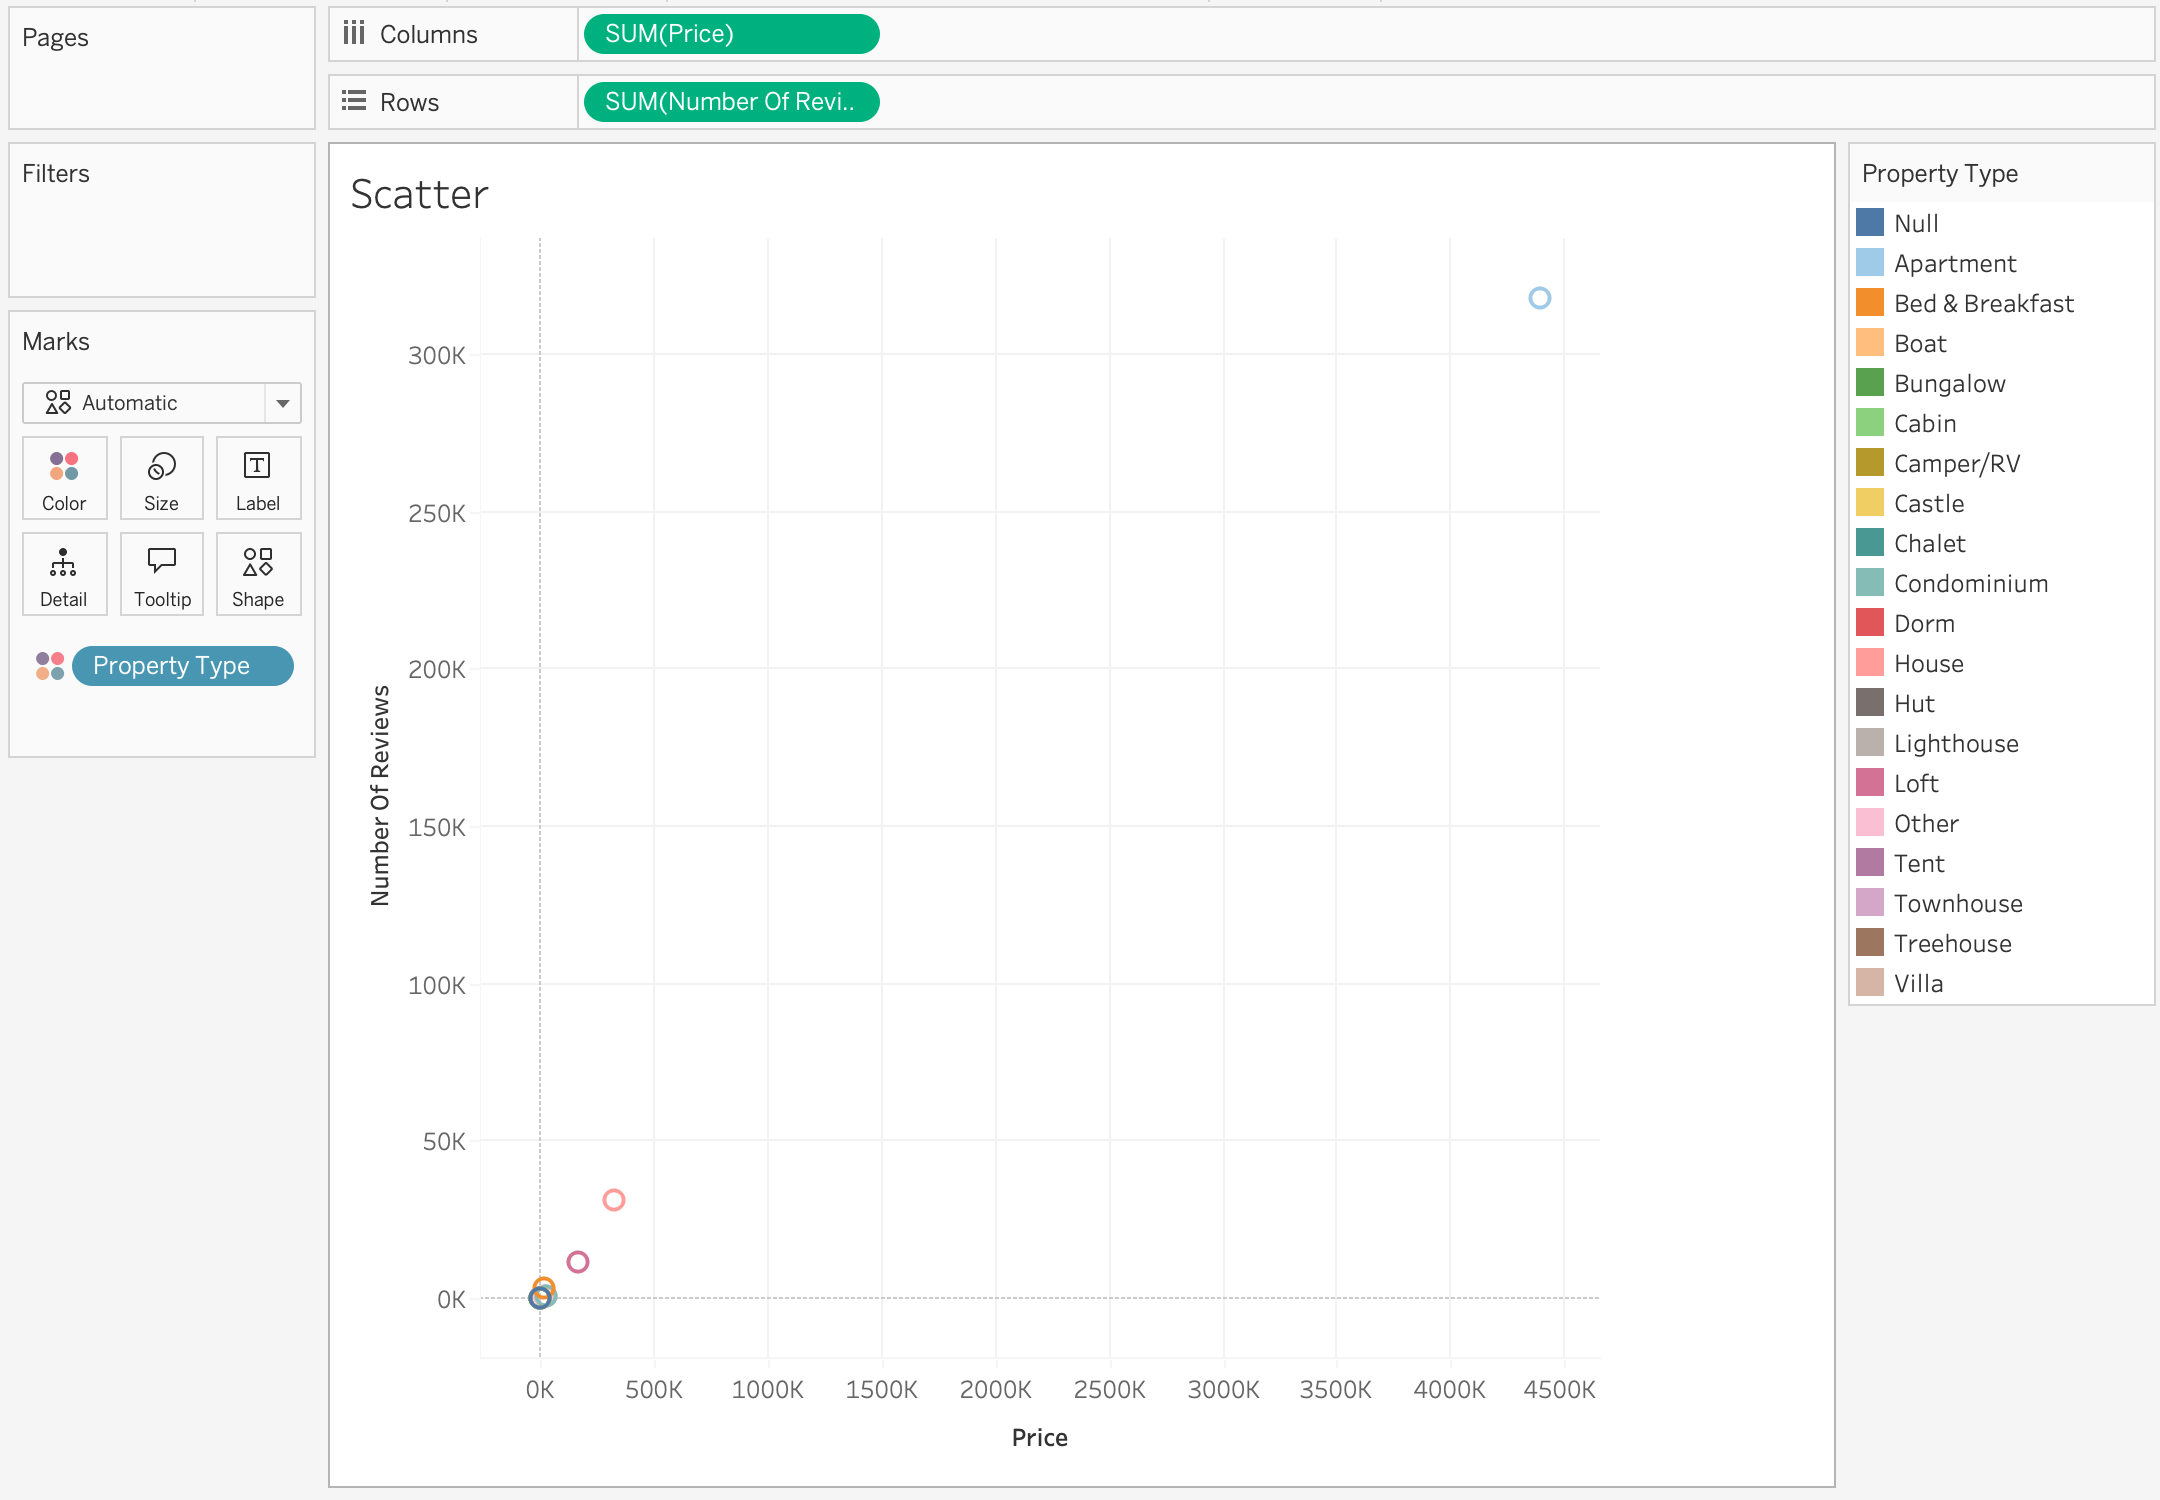The height and width of the screenshot is (1500, 2160).
Task: Select the topmost blue Apartment mark in the scatter plot
Action: tap(1539, 297)
